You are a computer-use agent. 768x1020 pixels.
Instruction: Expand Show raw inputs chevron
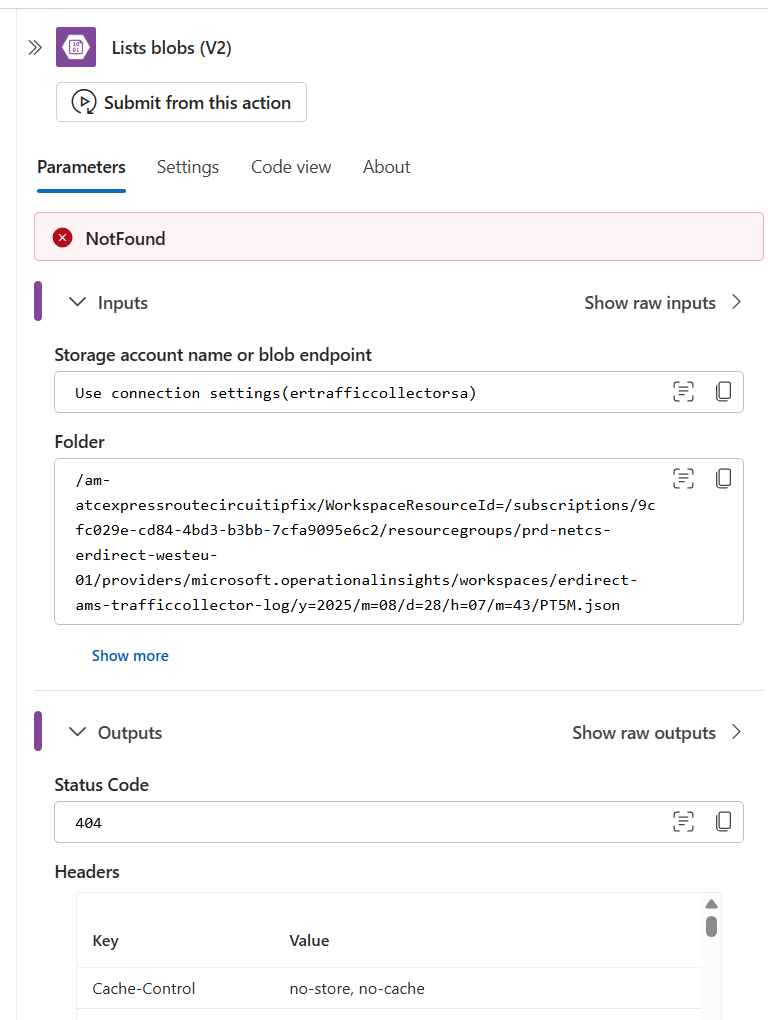pyautogui.click(x=737, y=302)
